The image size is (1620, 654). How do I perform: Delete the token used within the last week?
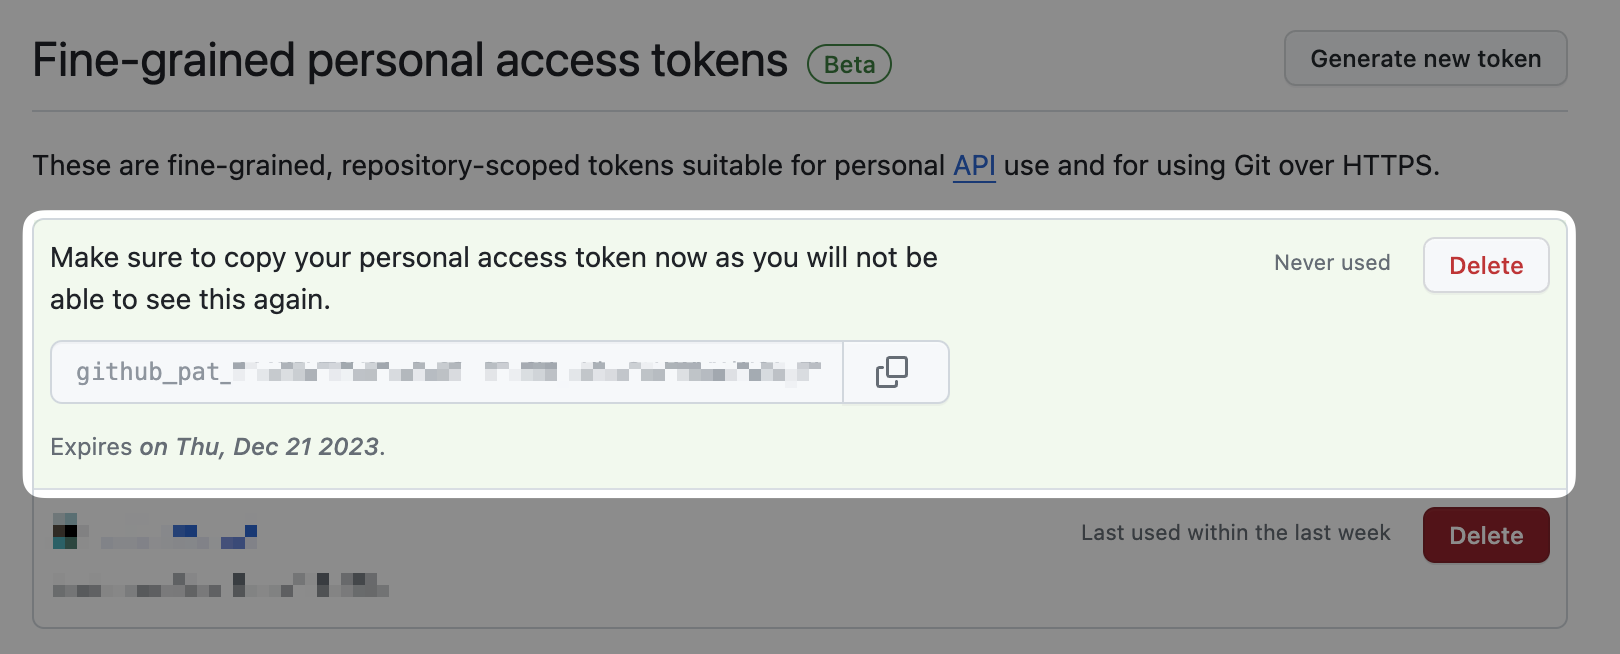(x=1486, y=535)
